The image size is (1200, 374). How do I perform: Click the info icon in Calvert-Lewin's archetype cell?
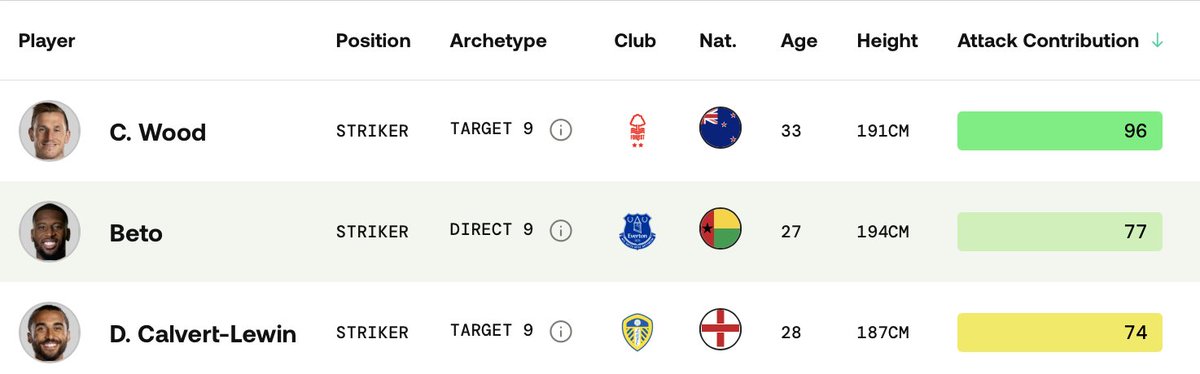(561, 332)
